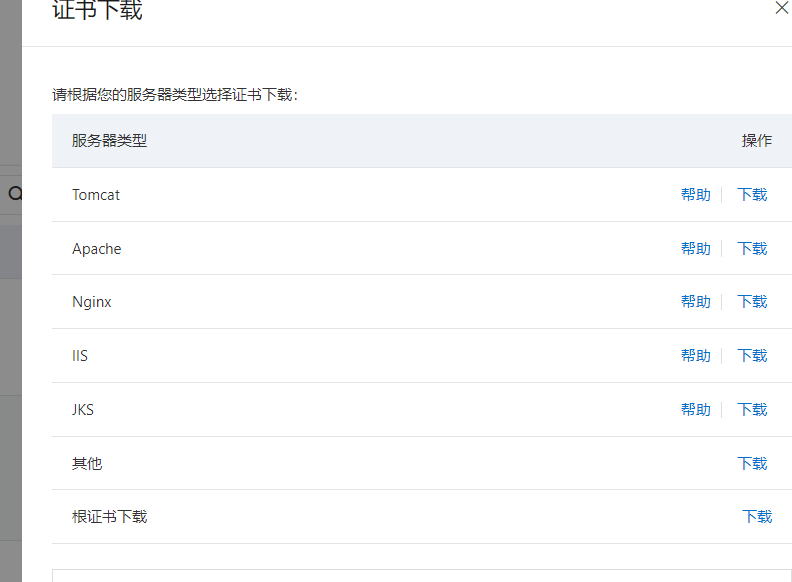The height and width of the screenshot is (582, 792).
Task: Click the 服务器类型 column header
Action: (109, 140)
